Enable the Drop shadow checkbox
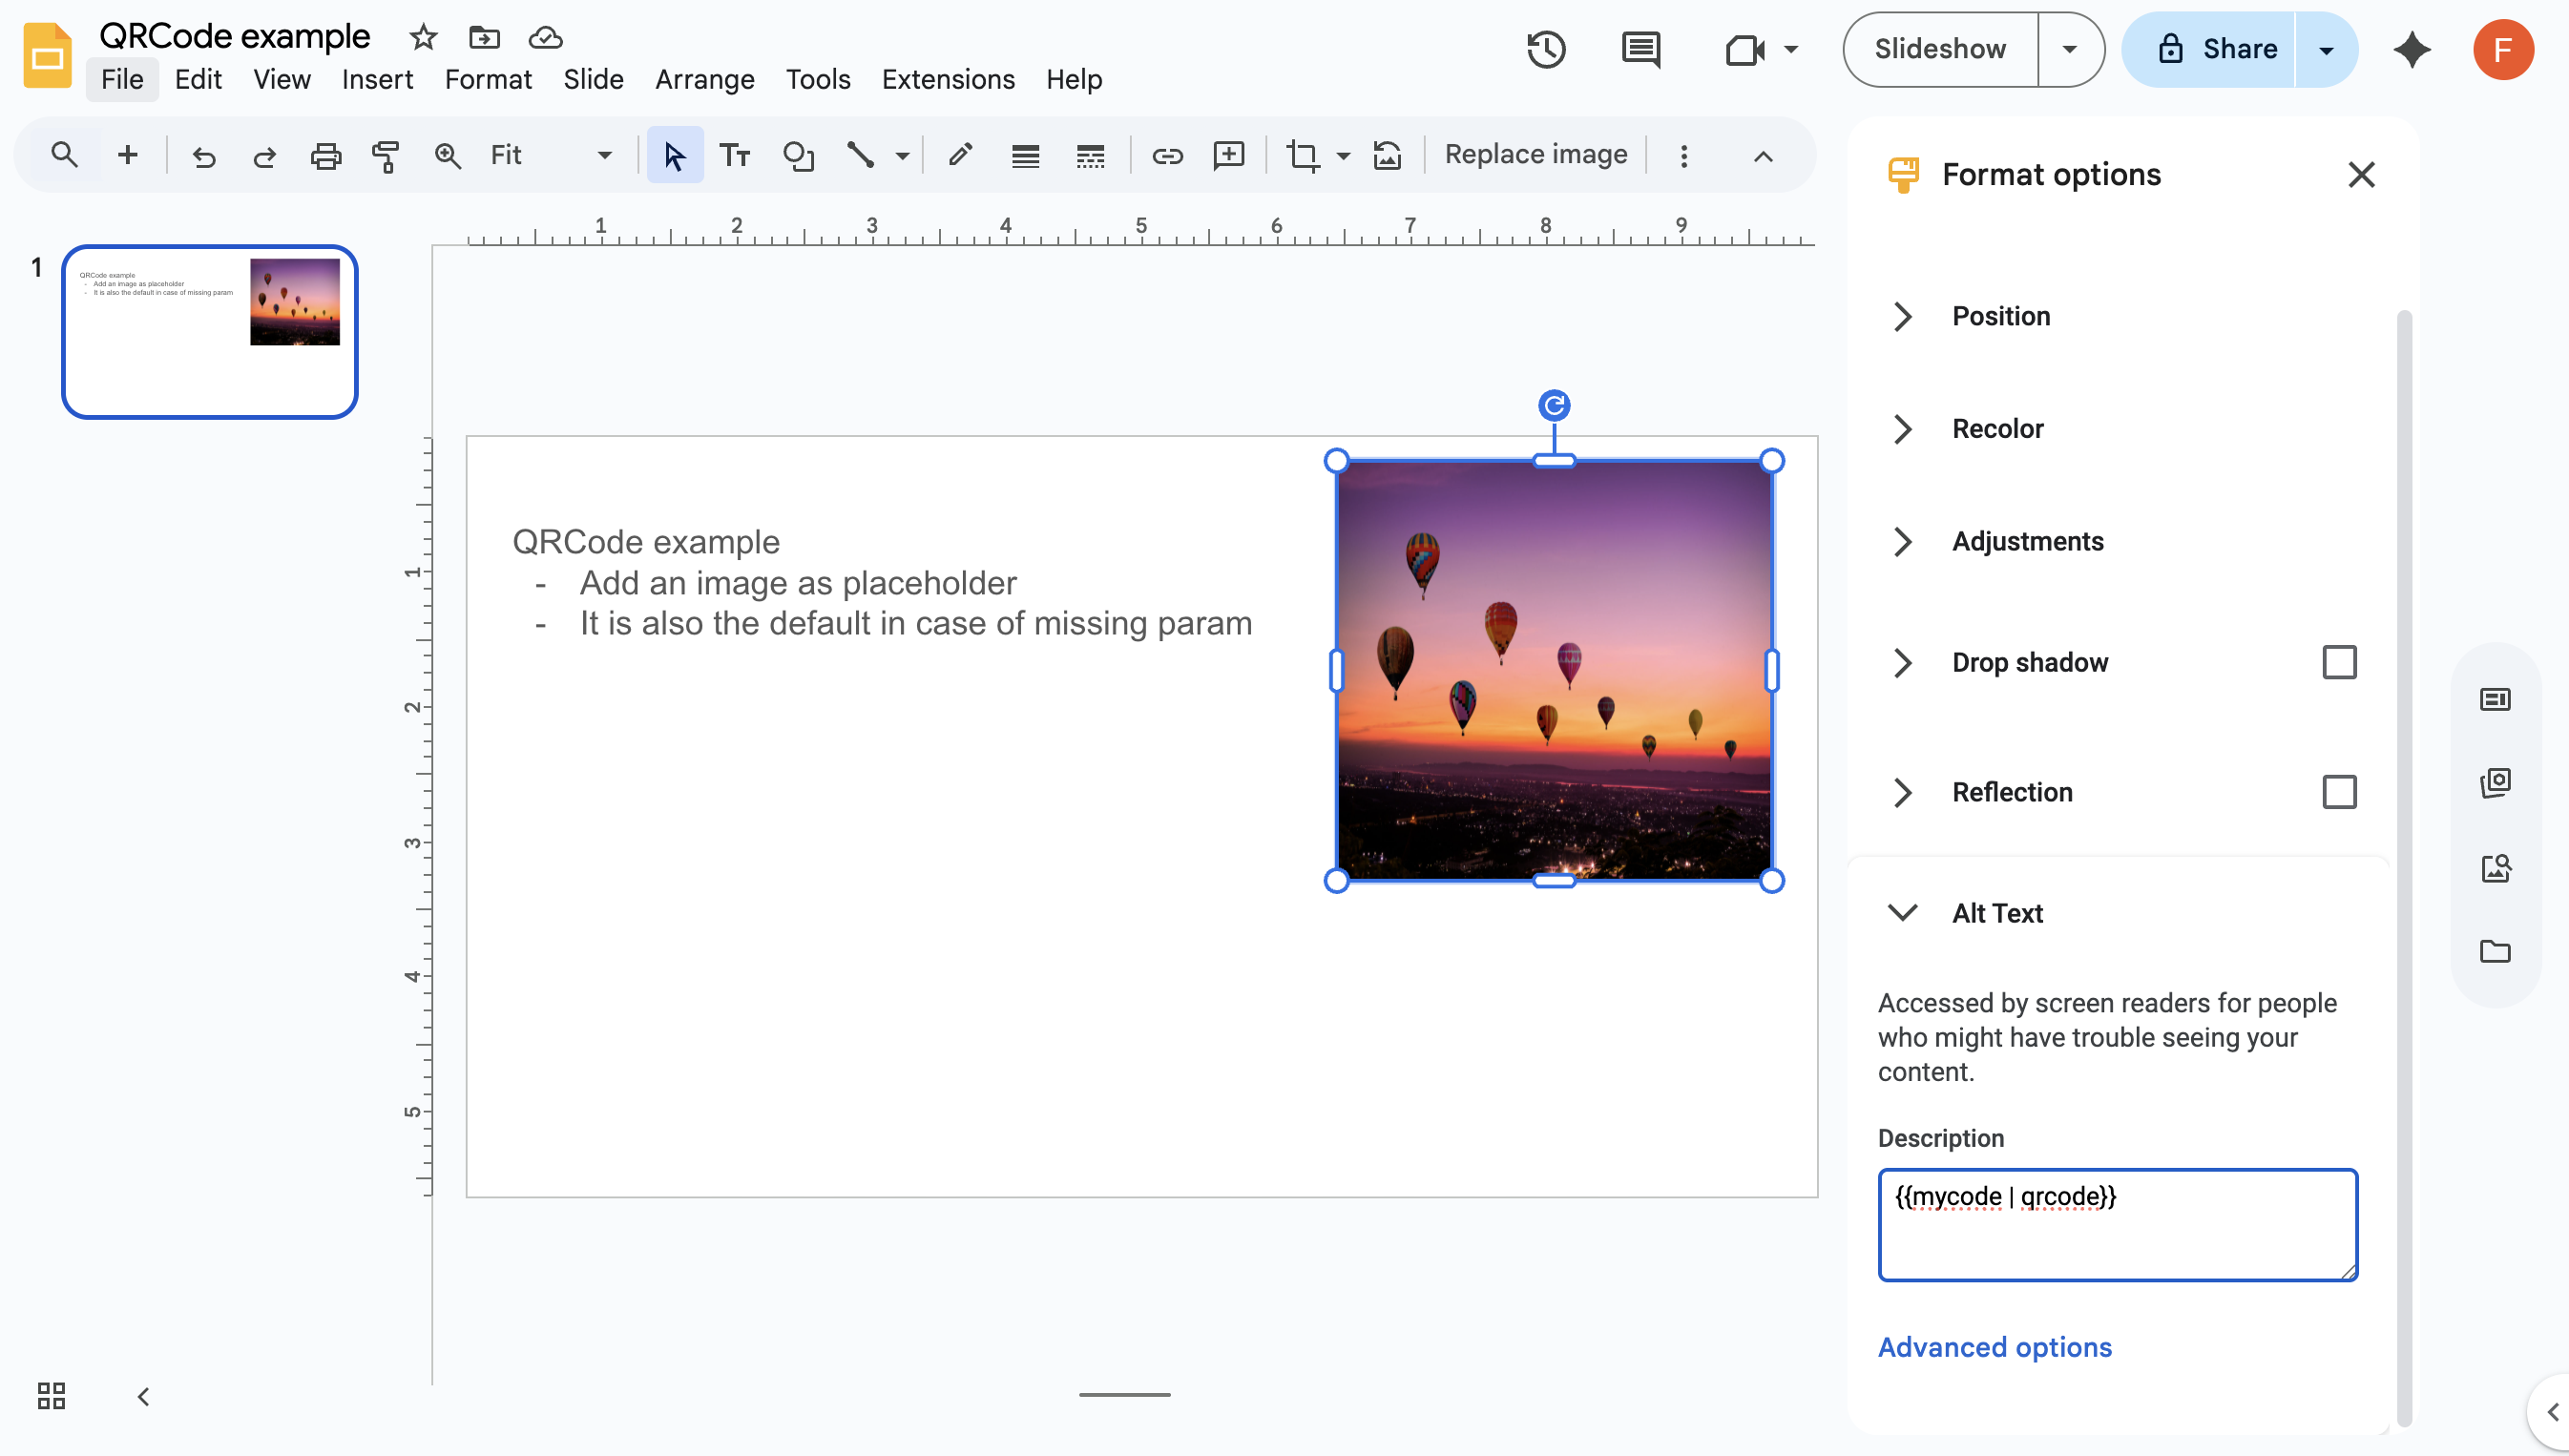Screen dimensions: 2569x1456 coord(2338,662)
